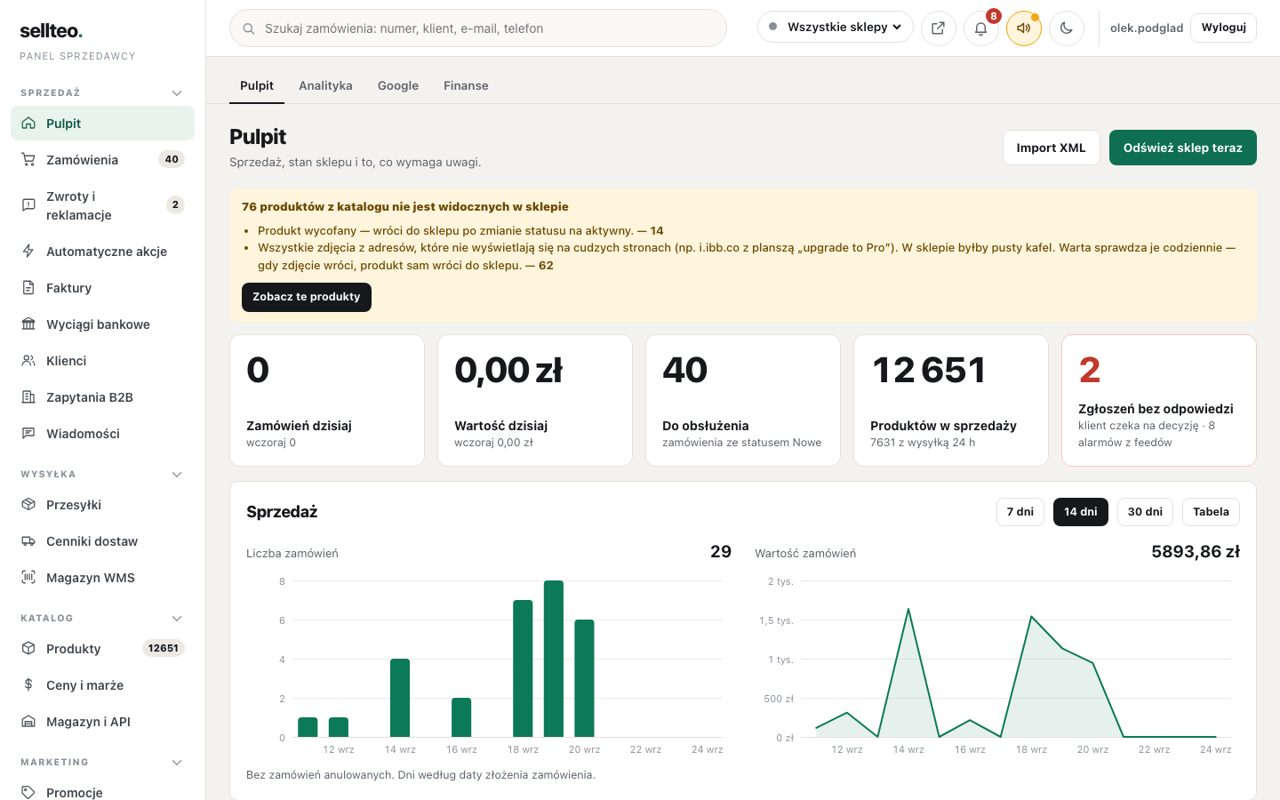
Task: Focus the order search field
Action: coord(478,28)
